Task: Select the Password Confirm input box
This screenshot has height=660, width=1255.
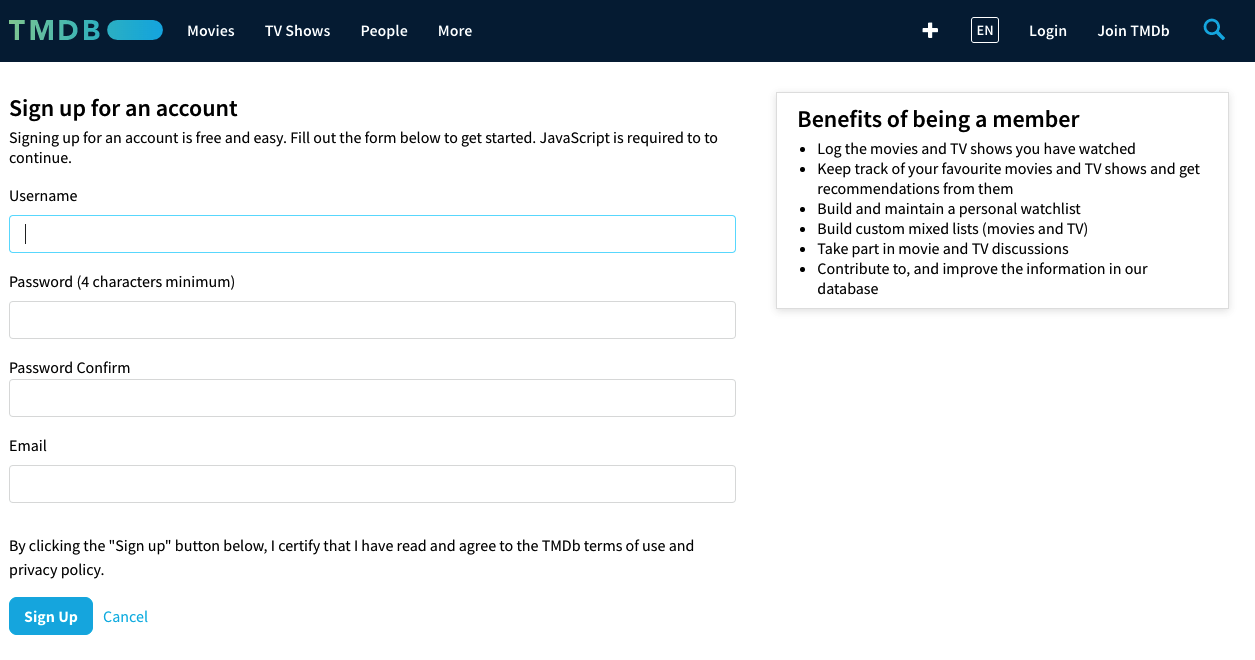Action: [372, 398]
